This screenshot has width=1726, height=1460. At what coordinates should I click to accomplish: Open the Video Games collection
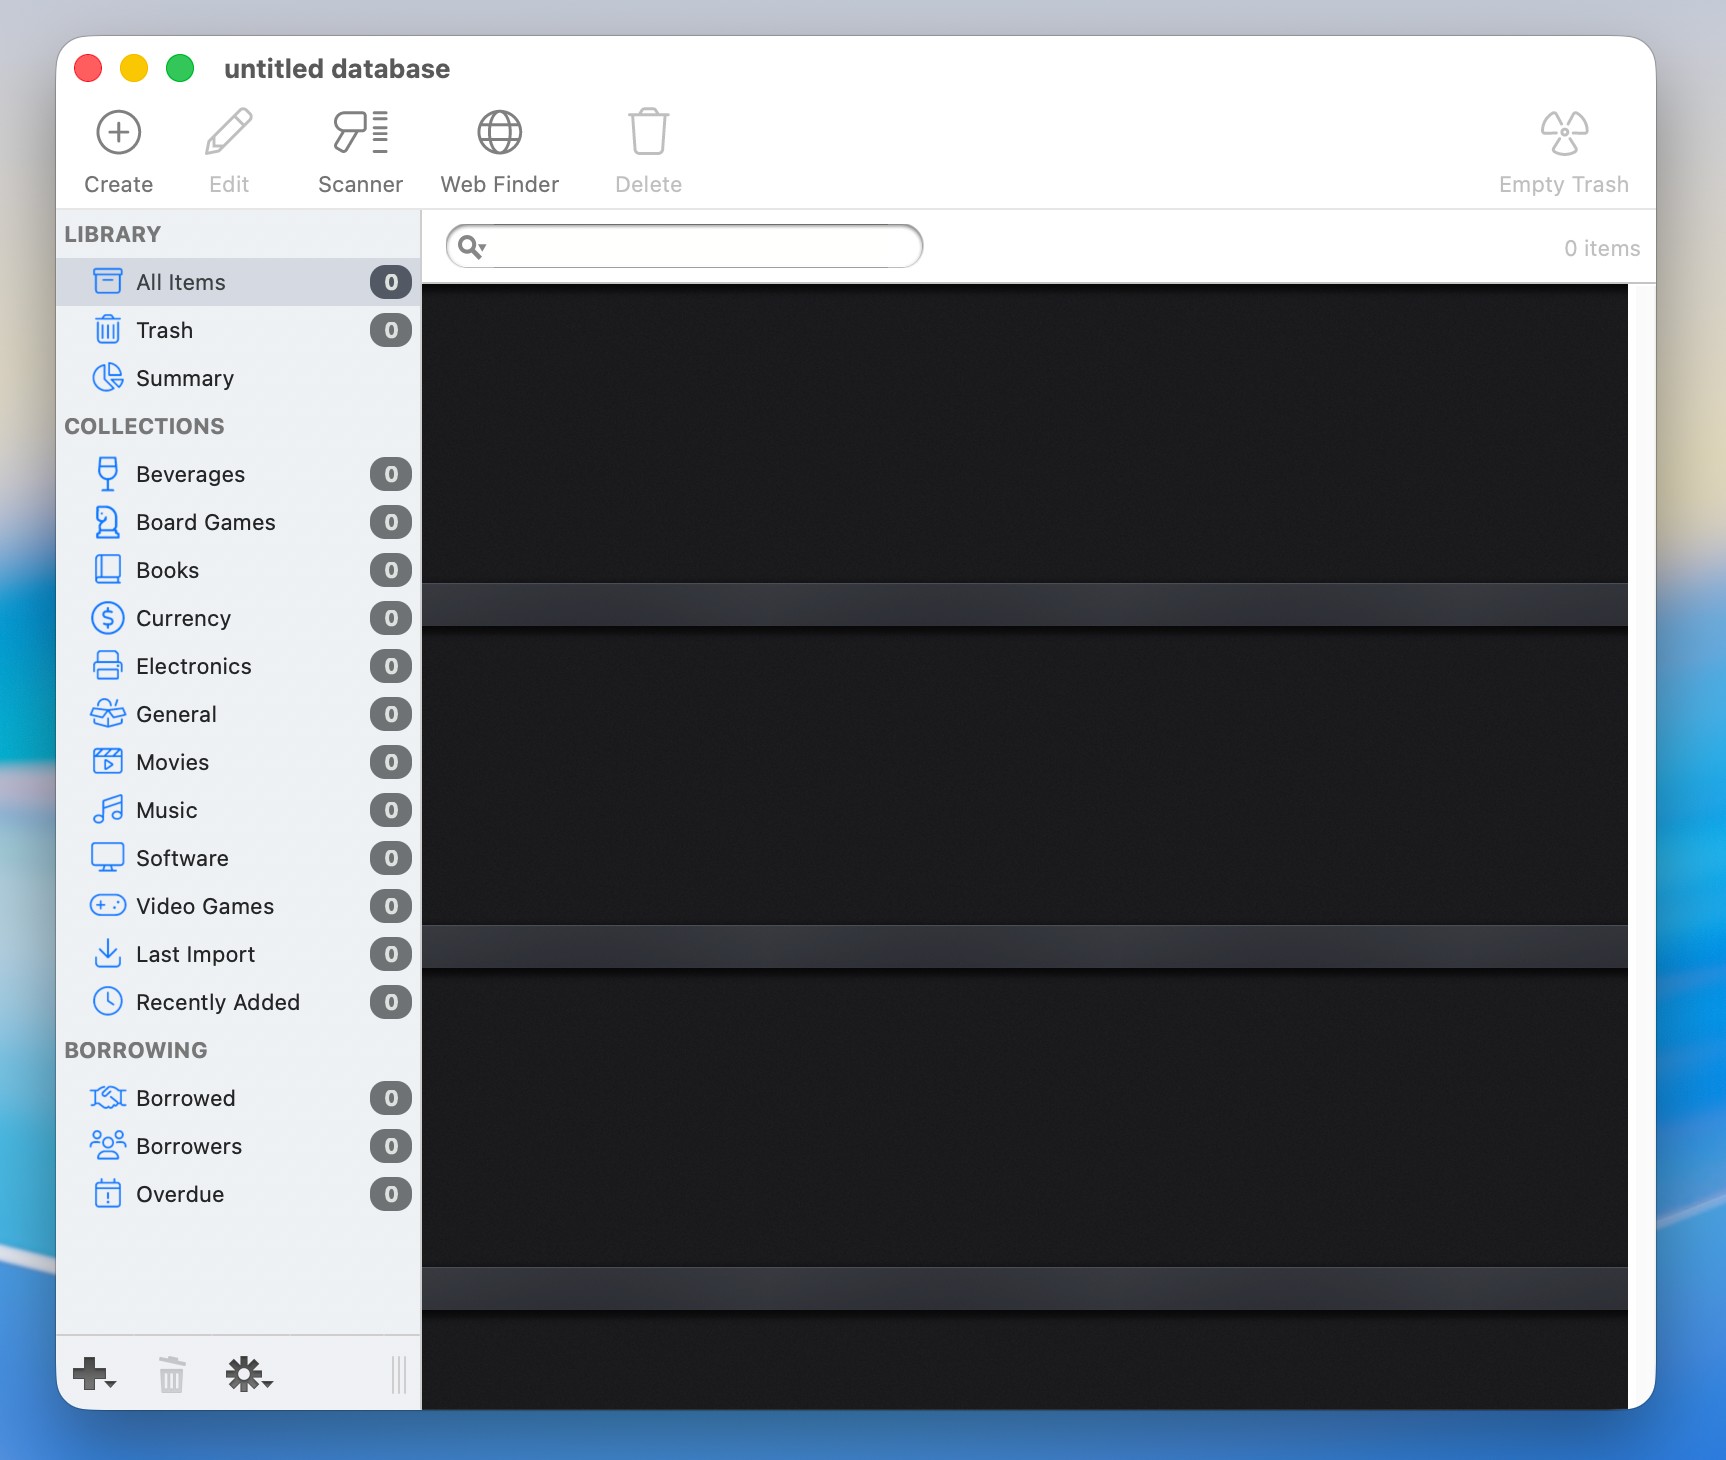(x=204, y=906)
